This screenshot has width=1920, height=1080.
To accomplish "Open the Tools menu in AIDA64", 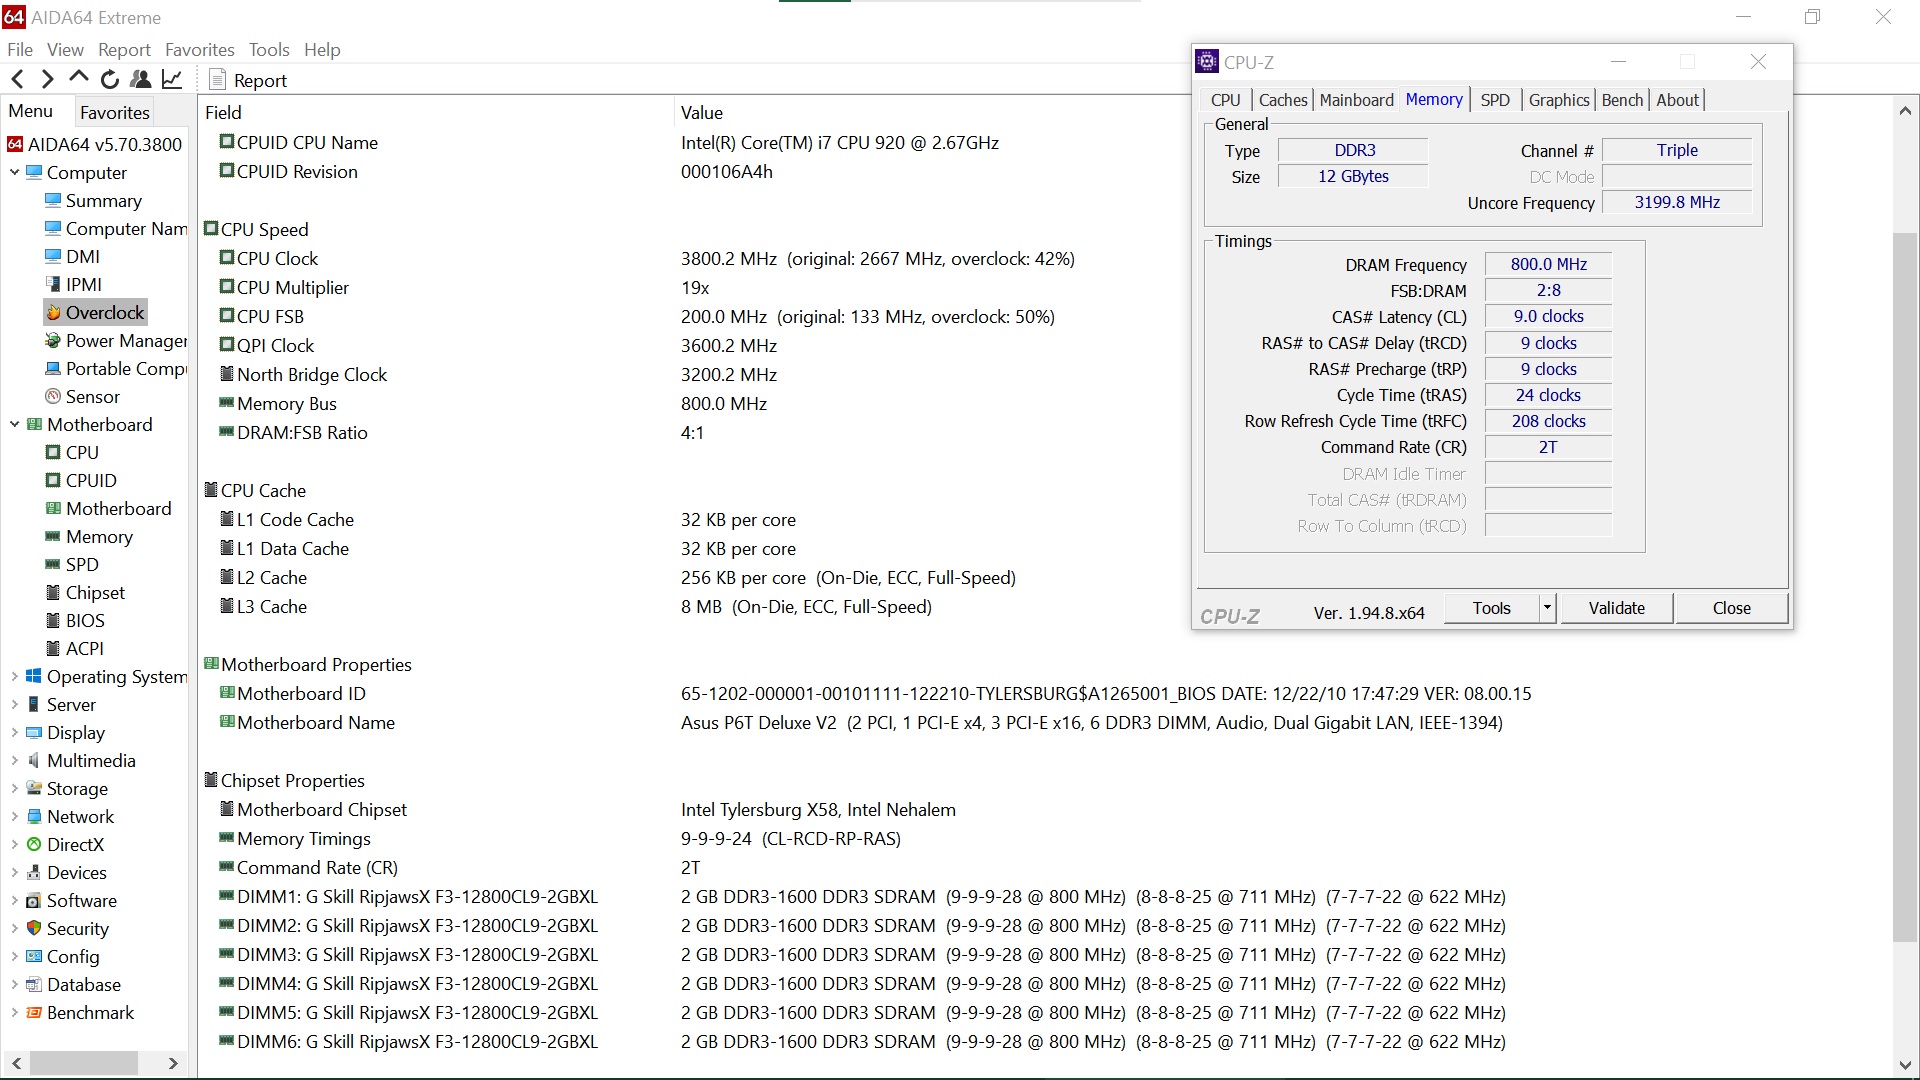I will [270, 49].
